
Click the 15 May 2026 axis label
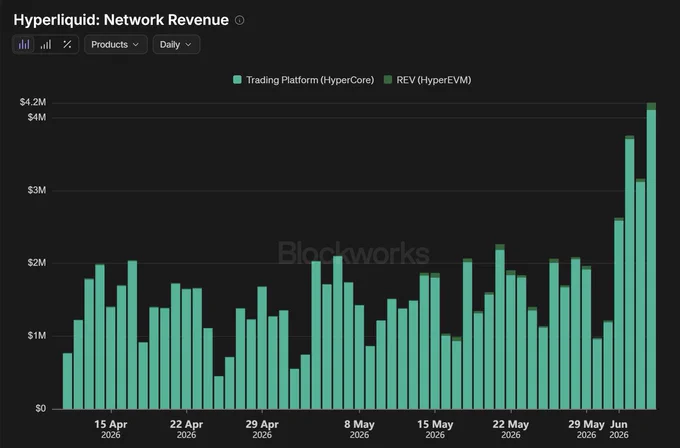pos(435,429)
